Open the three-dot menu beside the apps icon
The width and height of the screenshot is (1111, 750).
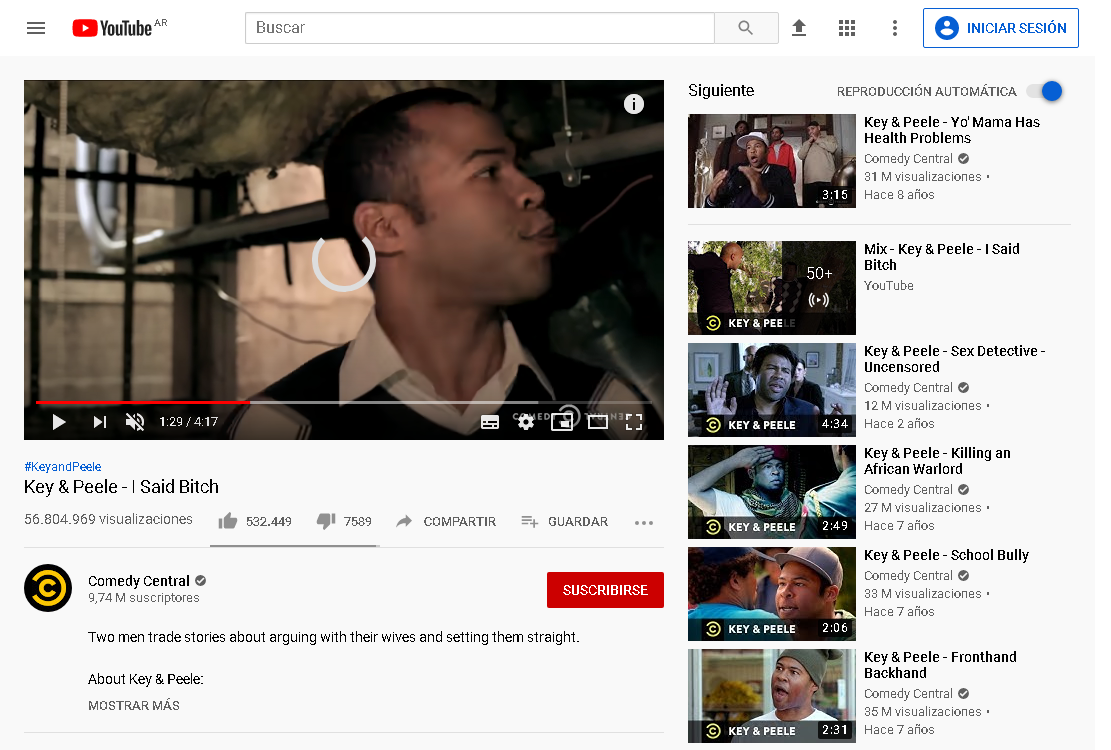(894, 28)
